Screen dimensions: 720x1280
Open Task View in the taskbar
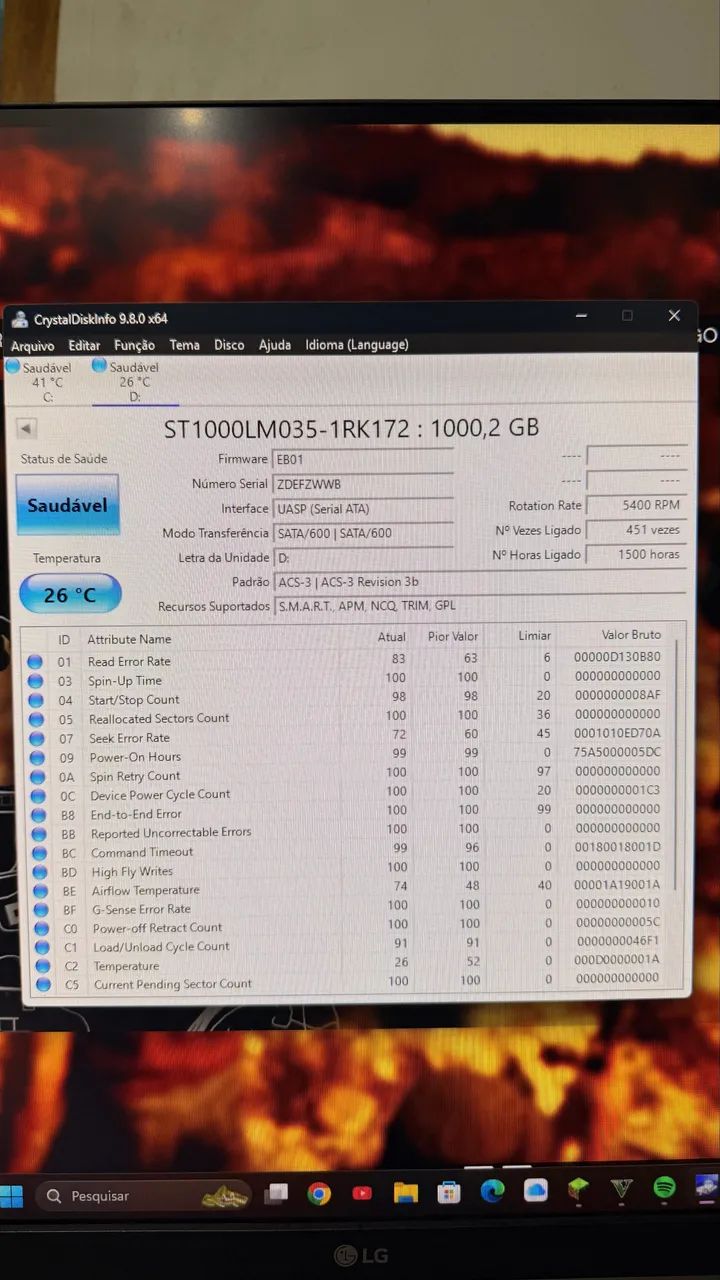[x=277, y=1193]
